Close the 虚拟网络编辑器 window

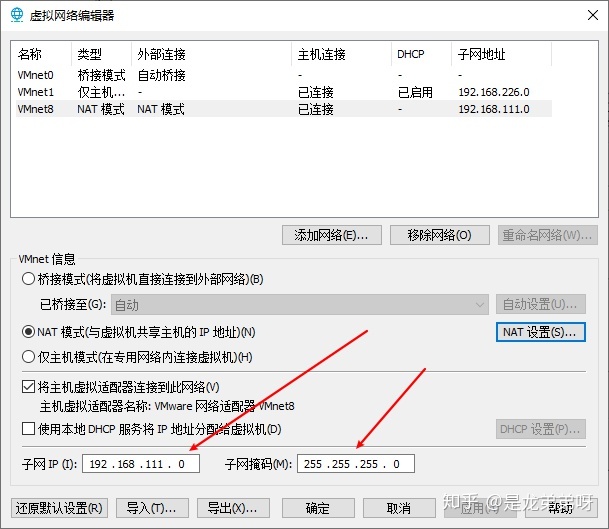(x=593, y=15)
